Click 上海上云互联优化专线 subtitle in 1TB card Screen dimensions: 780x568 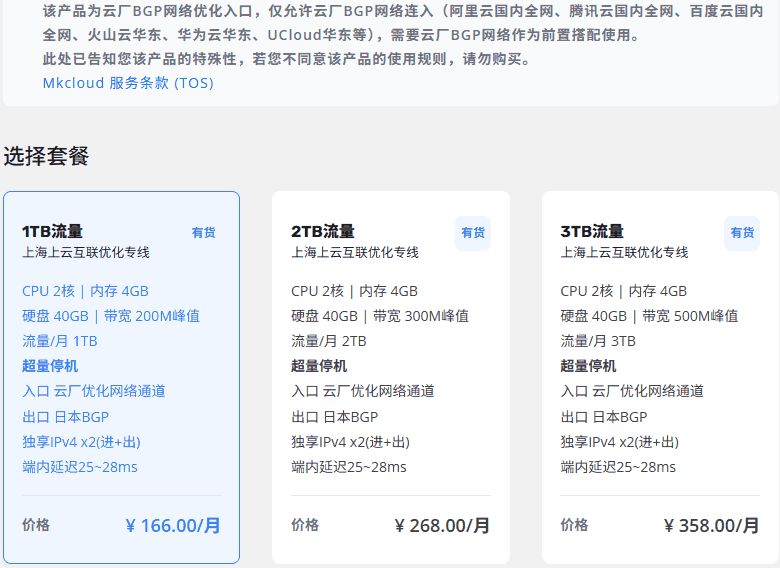pos(86,253)
